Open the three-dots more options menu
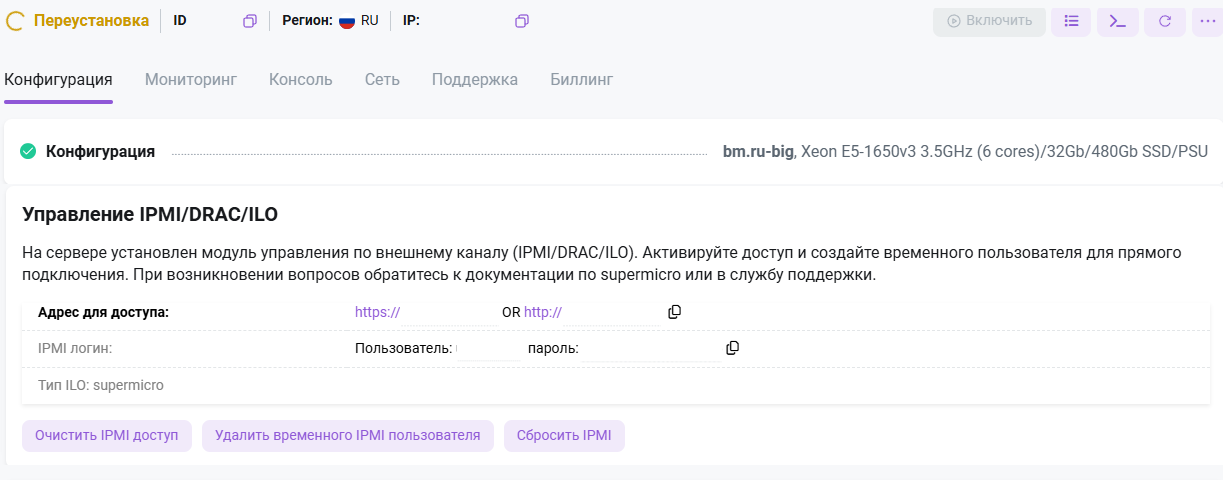Viewport: 1223px width, 480px height. (x=1206, y=21)
